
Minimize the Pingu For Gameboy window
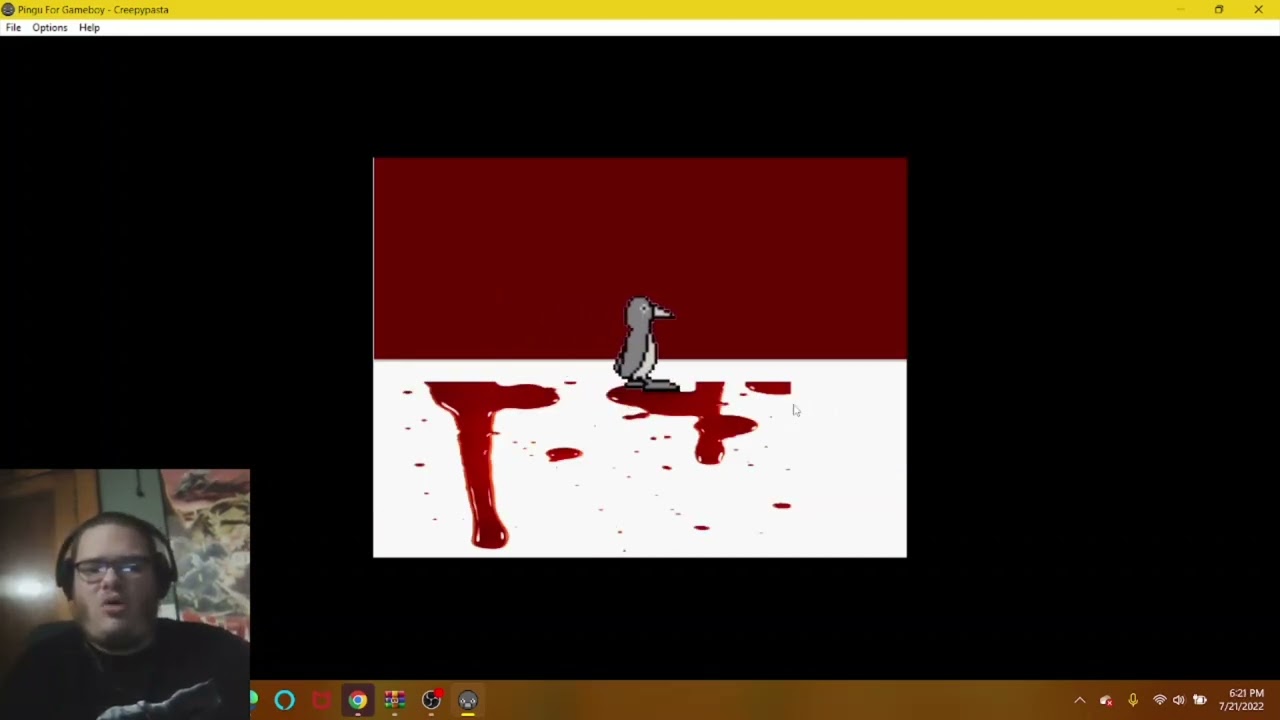1180,9
